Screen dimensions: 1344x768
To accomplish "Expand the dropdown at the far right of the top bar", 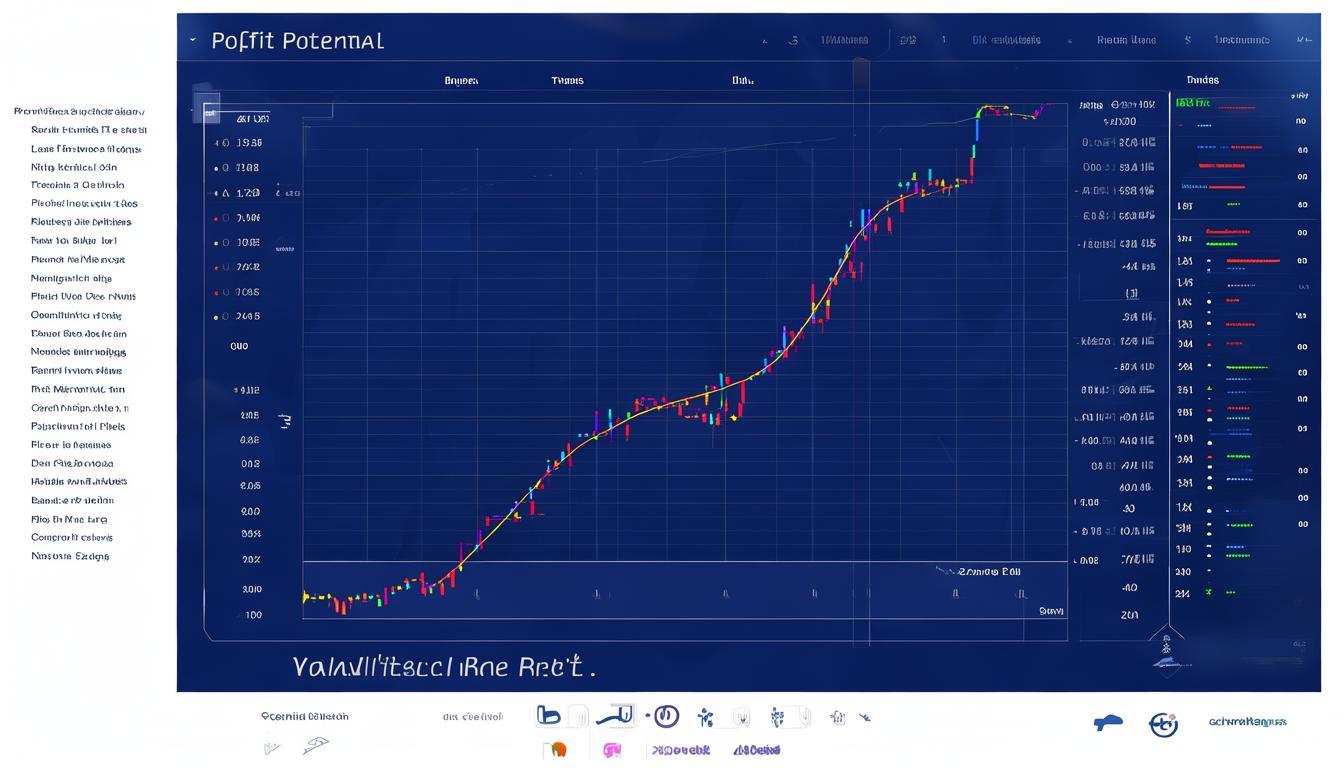I will tap(1305, 40).
